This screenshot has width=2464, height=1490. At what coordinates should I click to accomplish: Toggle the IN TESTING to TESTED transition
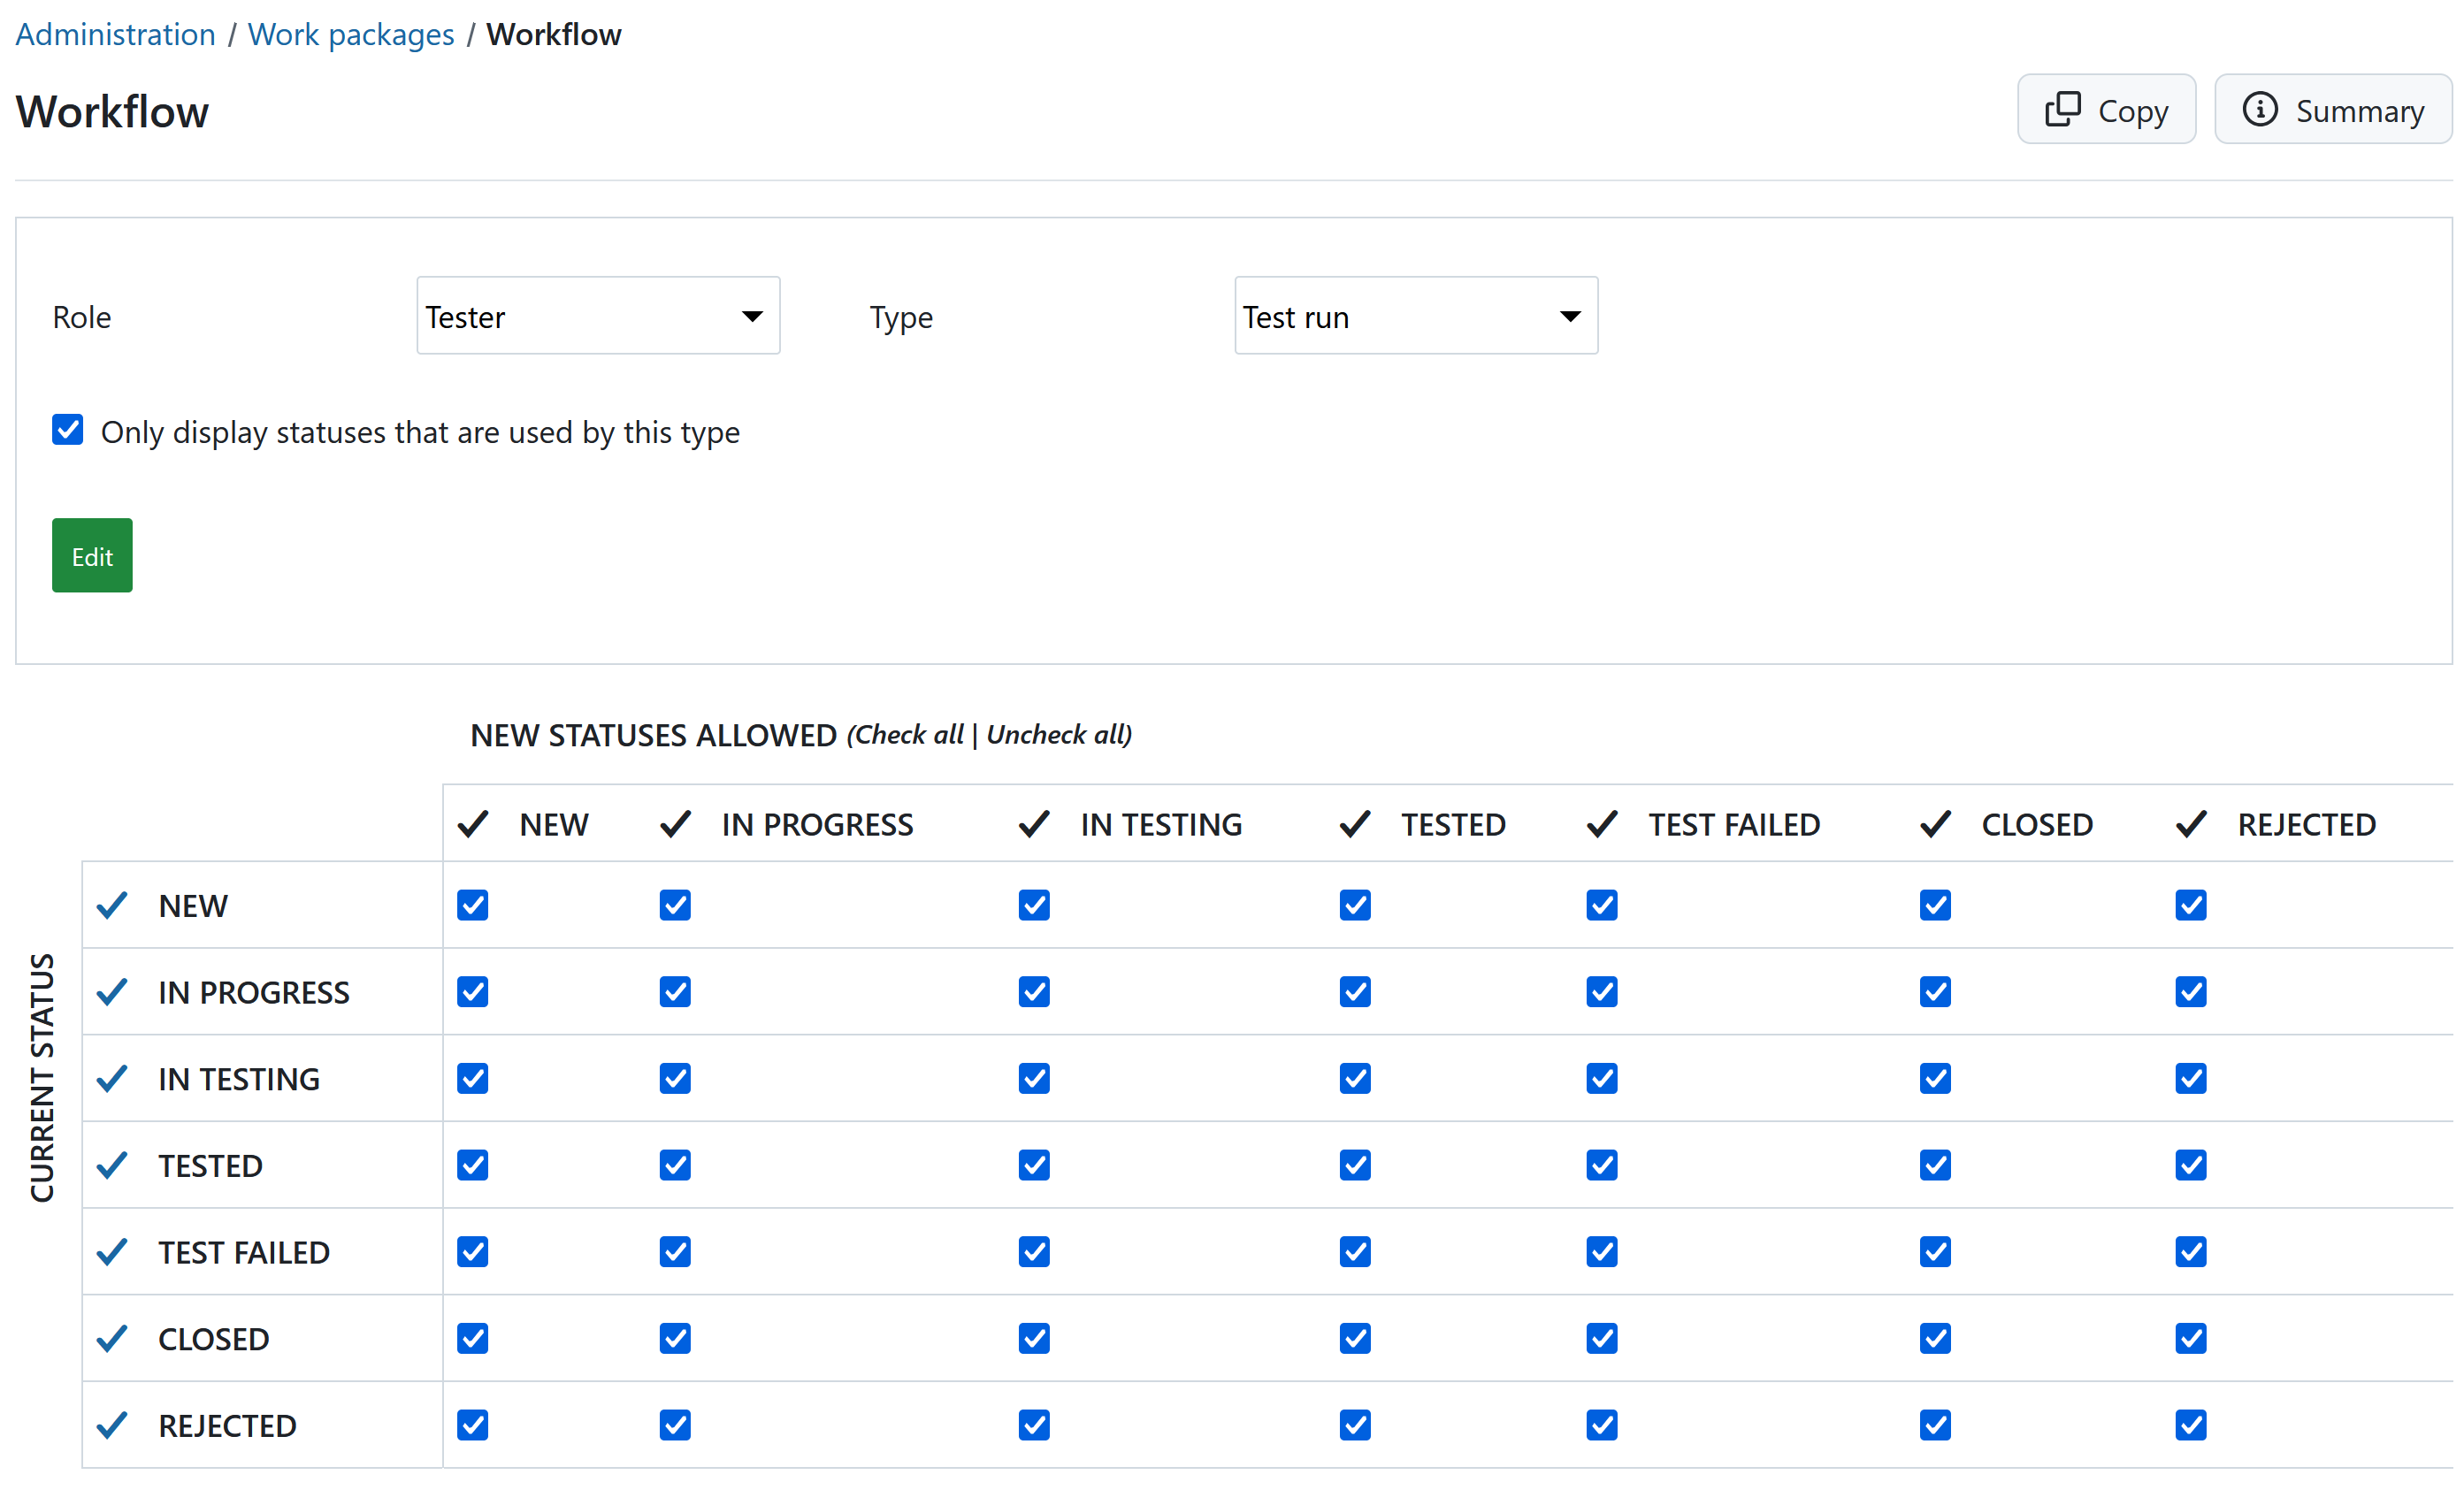(1354, 1078)
